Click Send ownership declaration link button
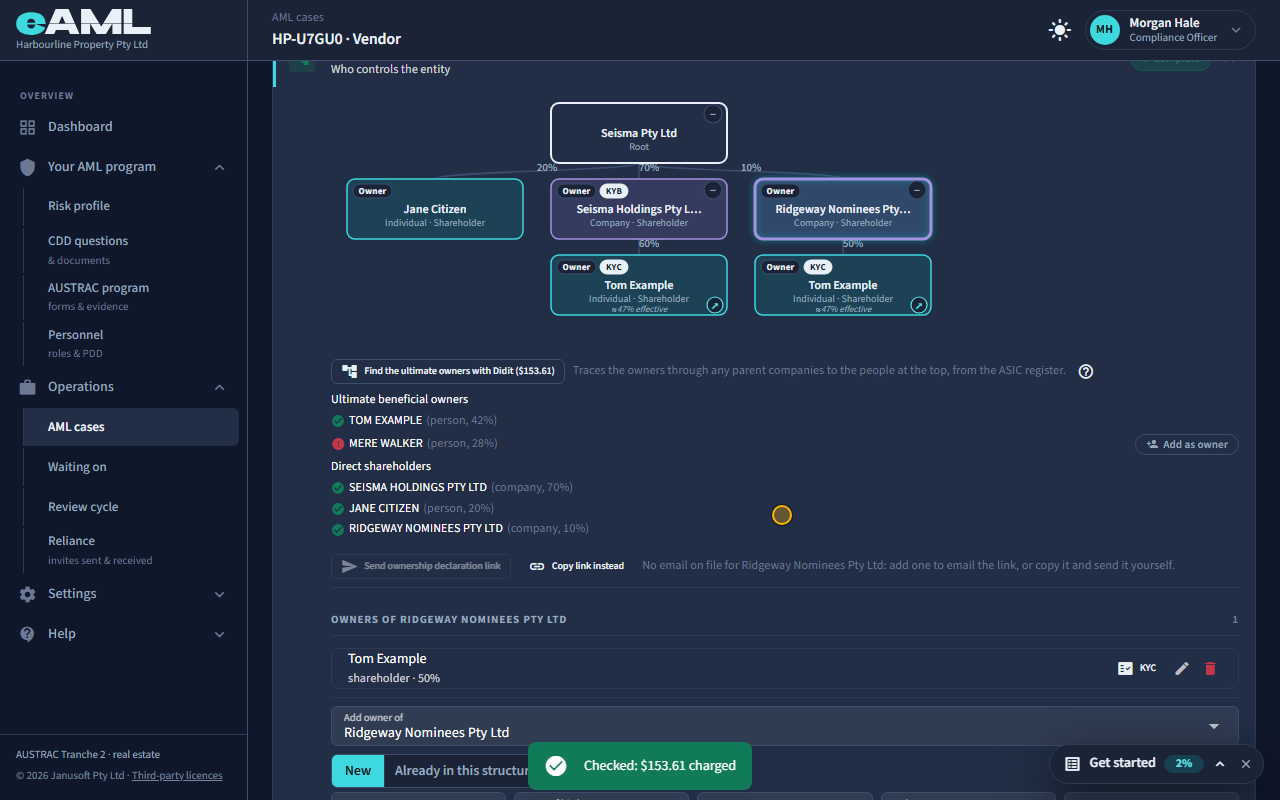This screenshot has height=800, width=1280. pyautogui.click(x=421, y=566)
